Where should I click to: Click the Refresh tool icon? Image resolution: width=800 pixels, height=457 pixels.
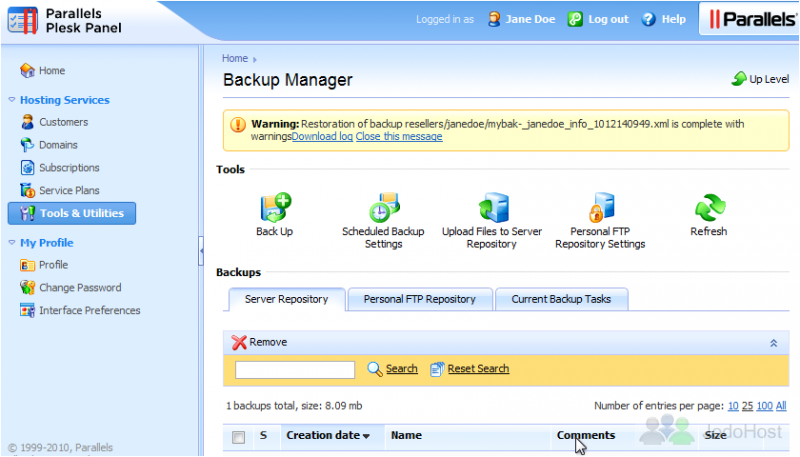click(710, 208)
